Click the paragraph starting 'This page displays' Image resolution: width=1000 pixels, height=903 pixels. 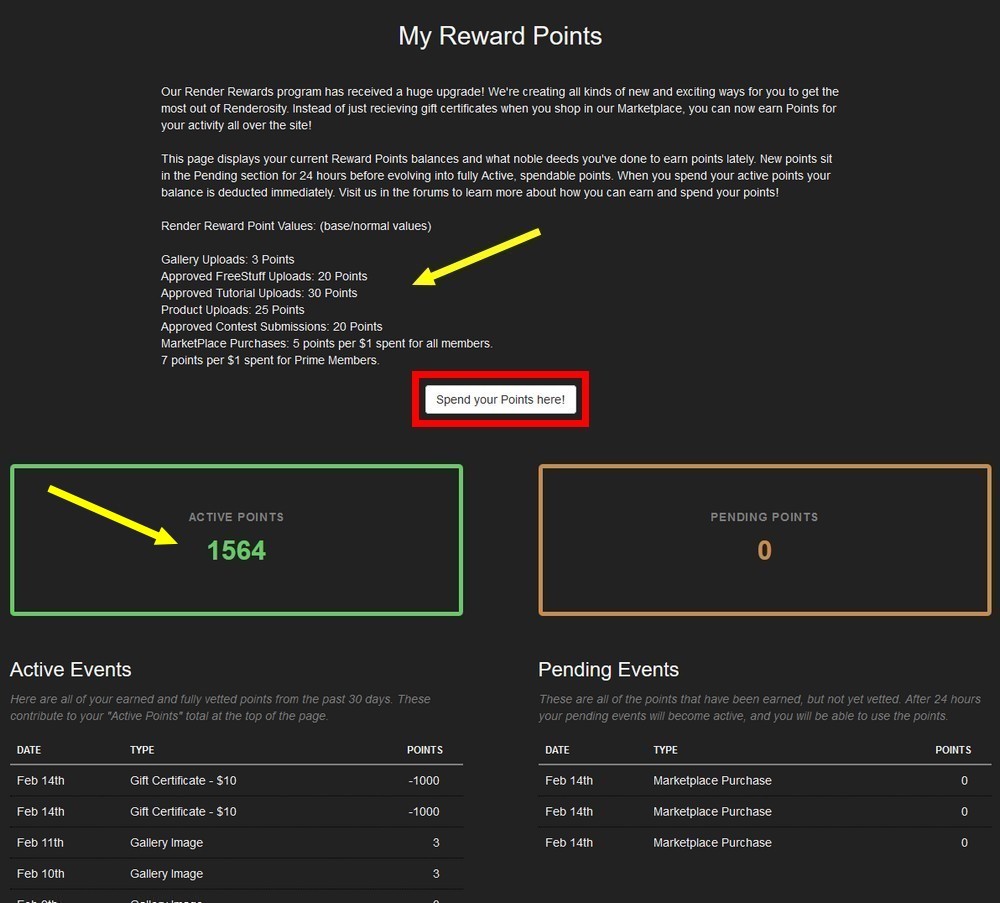[497, 175]
